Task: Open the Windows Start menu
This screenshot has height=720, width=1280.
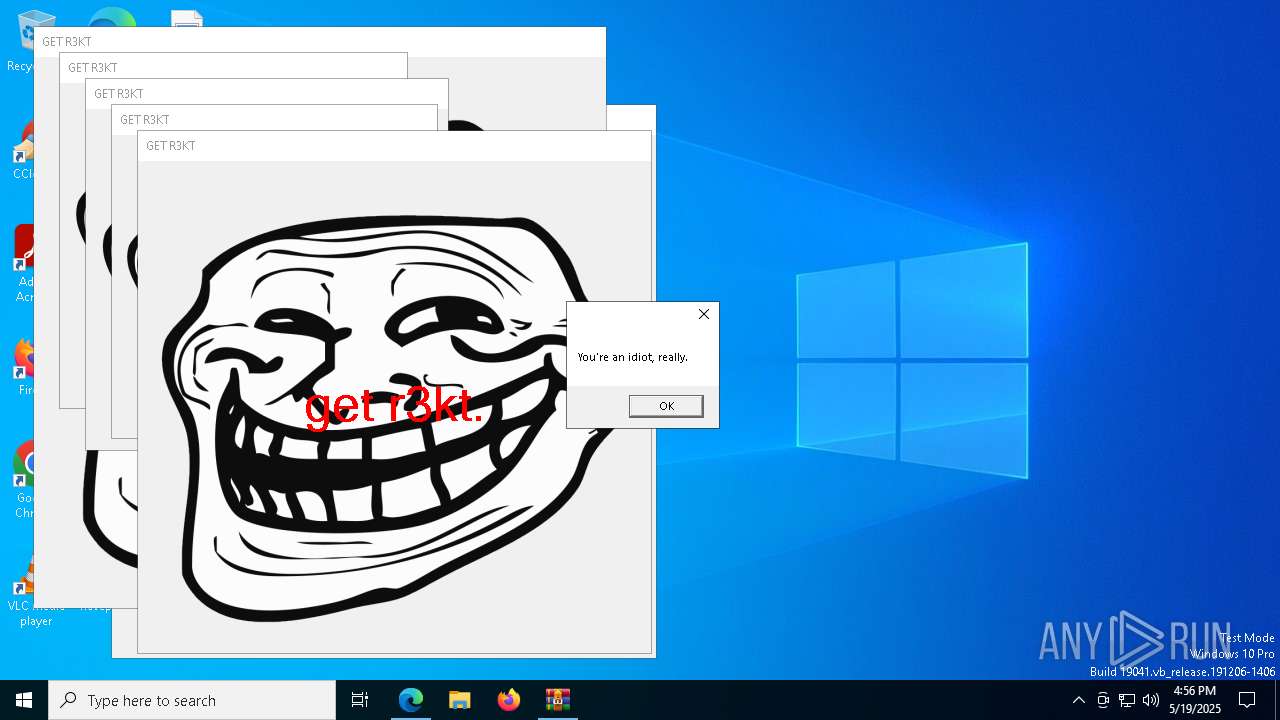Action: pyautogui.click(x=24, y=700)
